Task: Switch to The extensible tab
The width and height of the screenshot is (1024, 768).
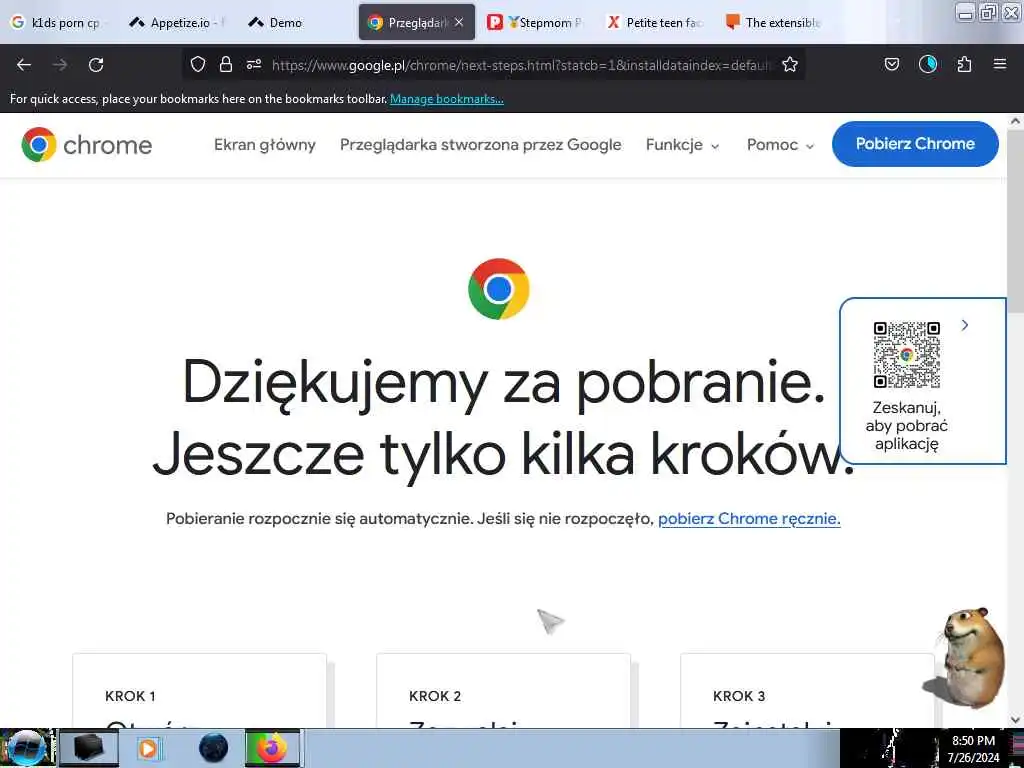Action: tap(774, 22)
